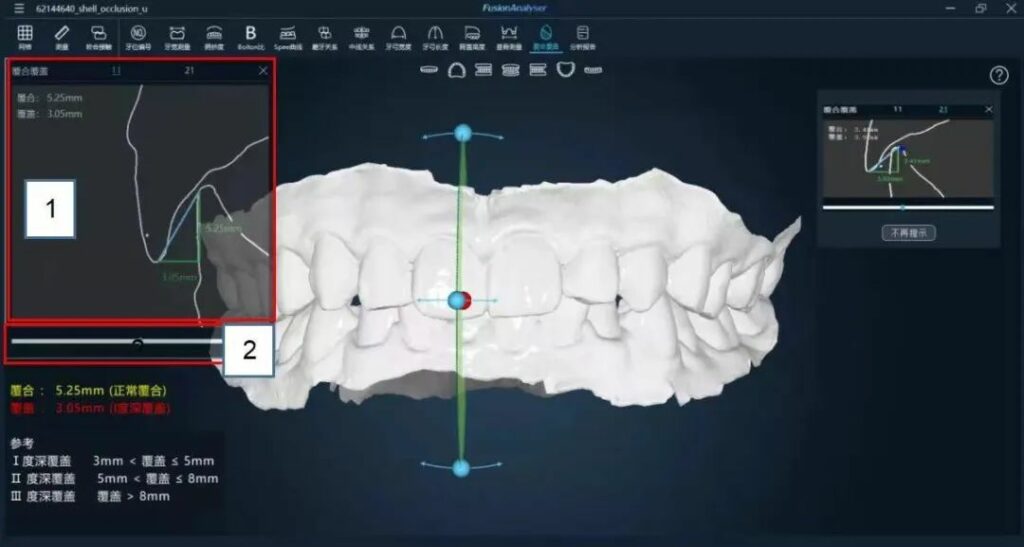Open the analysis report tool
1024x547 pixels.
582,37
